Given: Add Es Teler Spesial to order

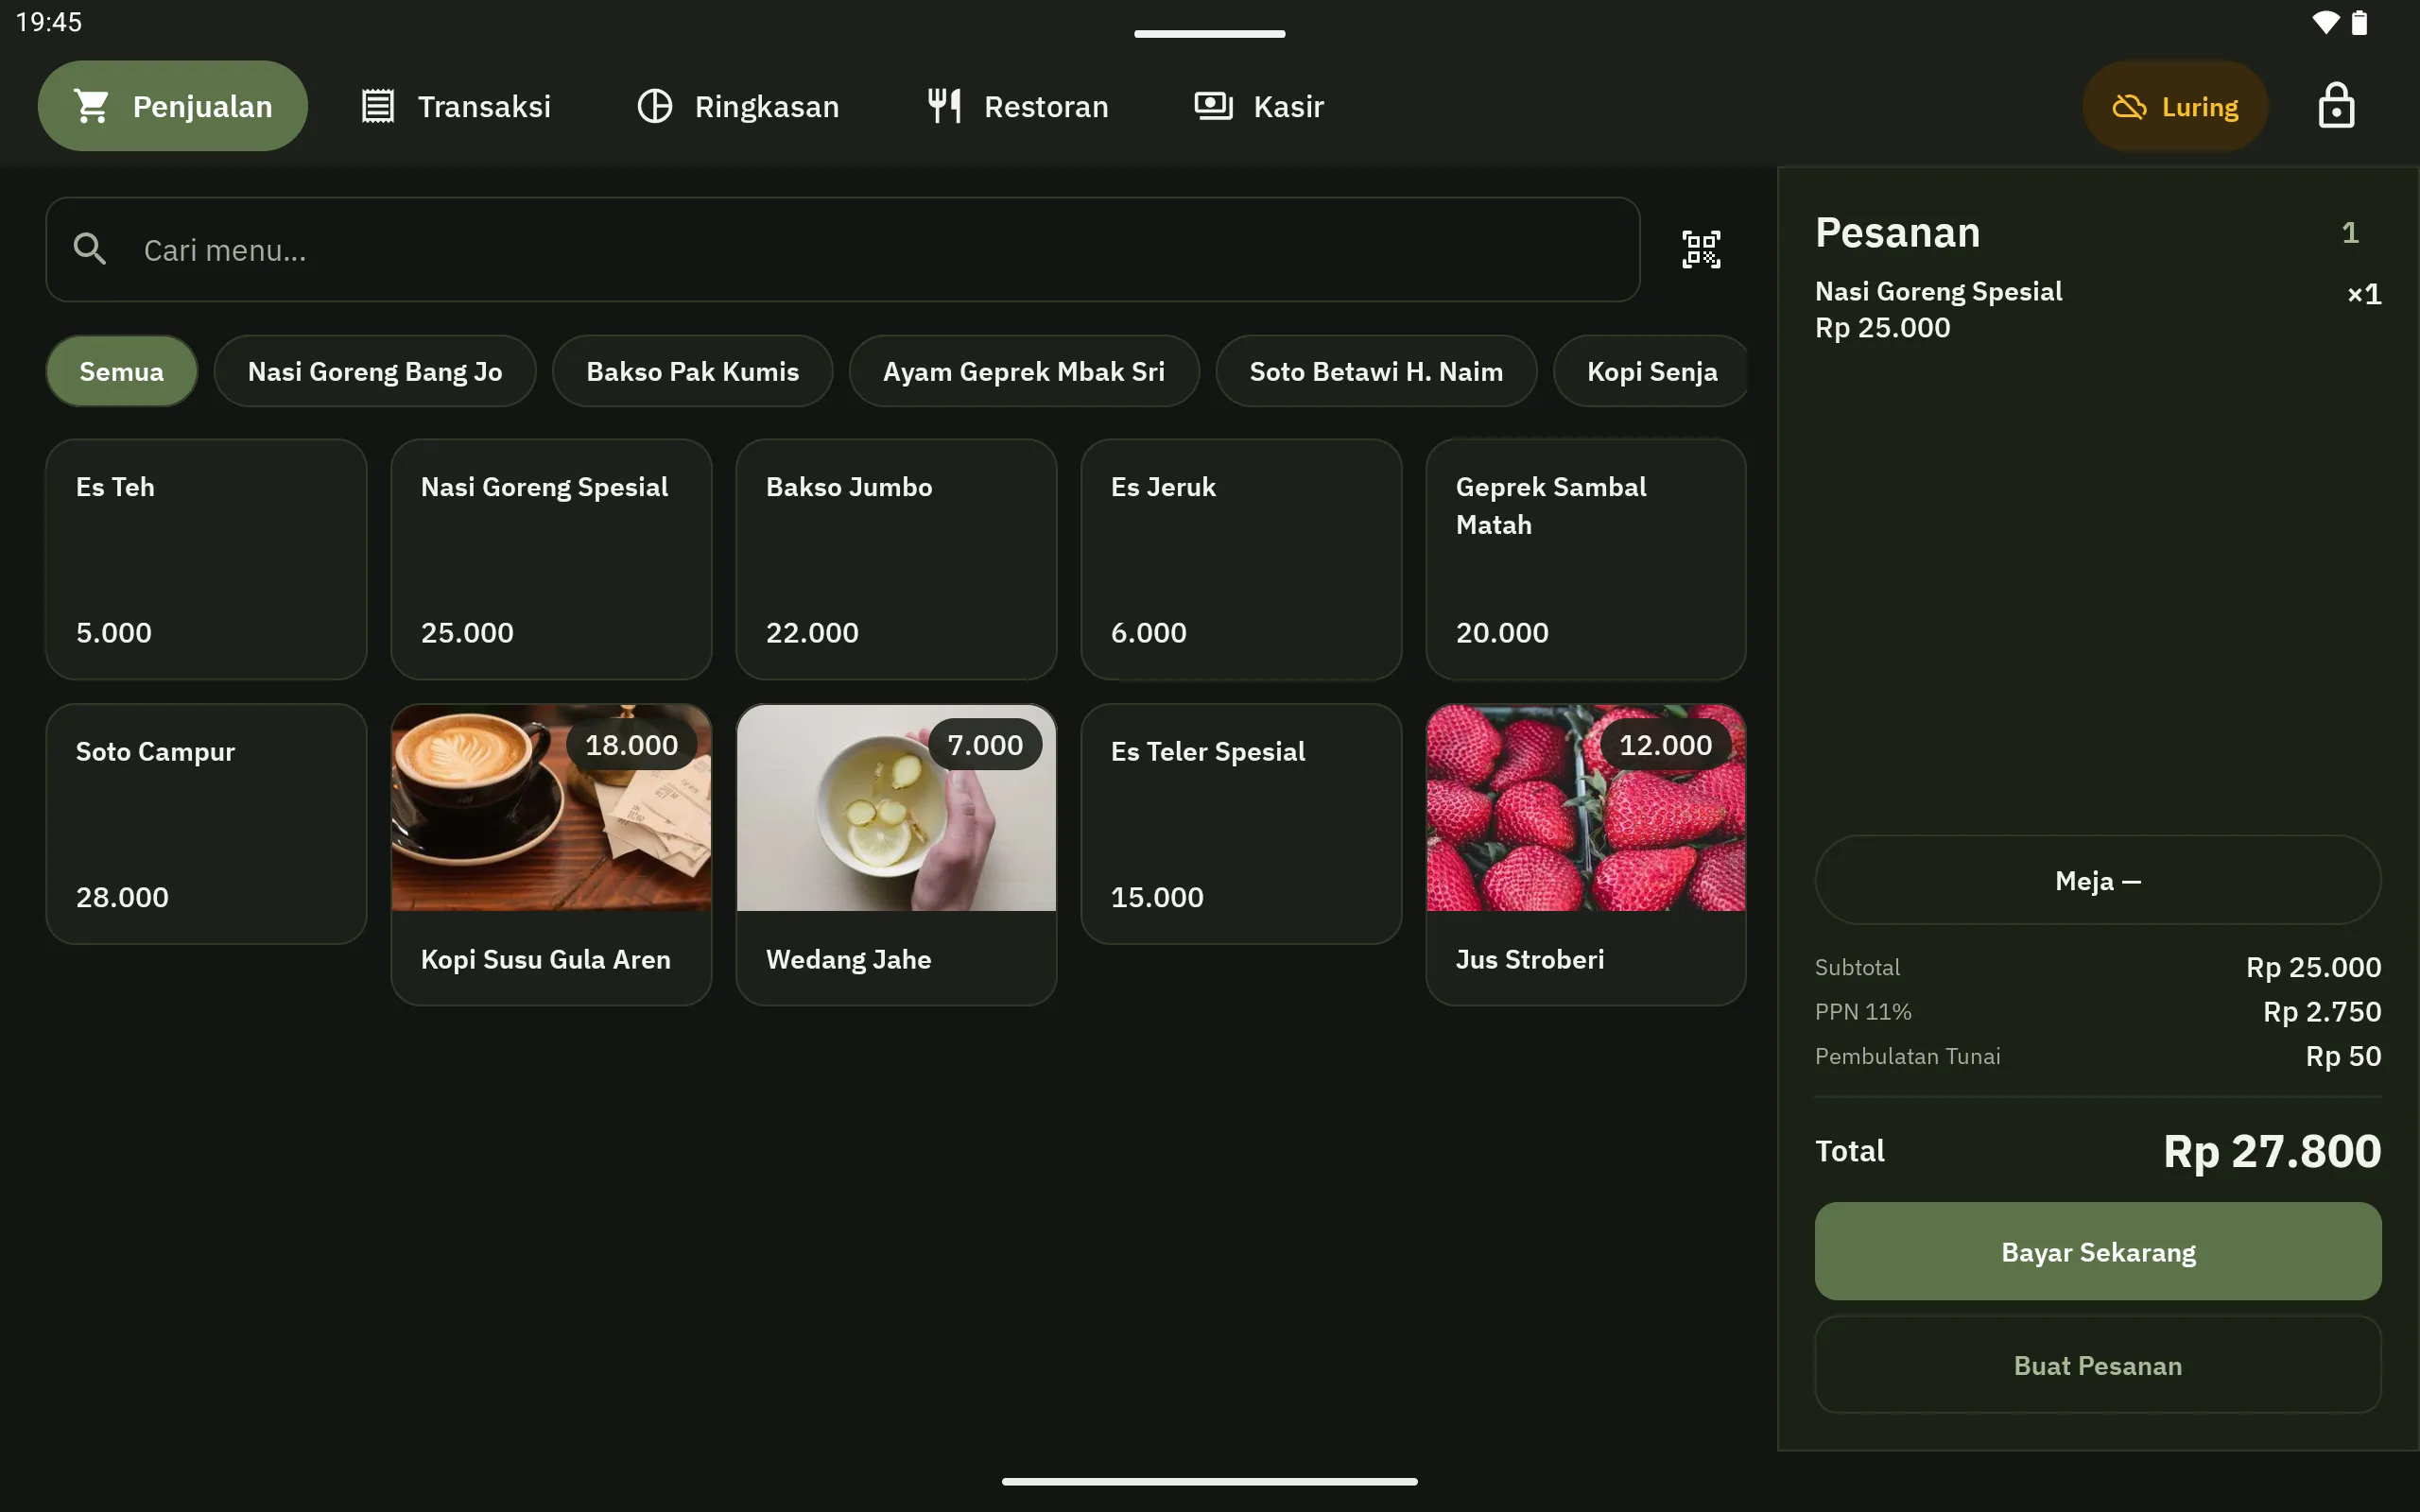Looking at the screenshot, I should pos(1241,824).
